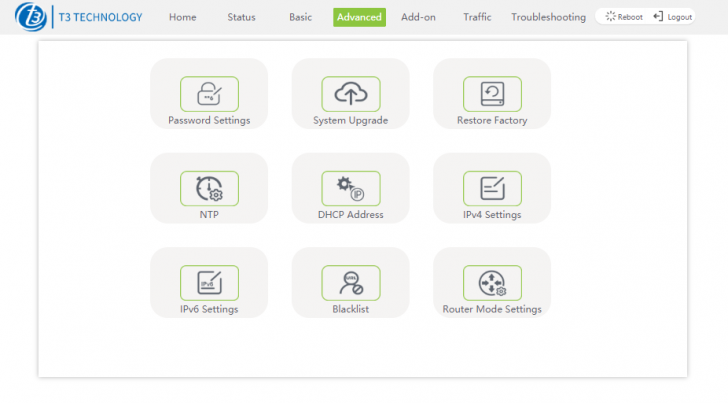Image resolution: width=728 pixels, height=403 pixels.
Task: Select the Advanced tab
Action: click(359, 17)
